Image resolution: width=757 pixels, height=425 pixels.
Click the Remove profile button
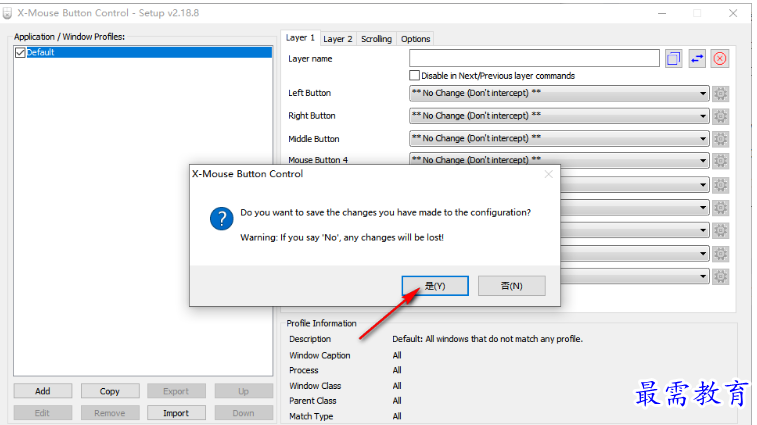(x=110, y=413)
